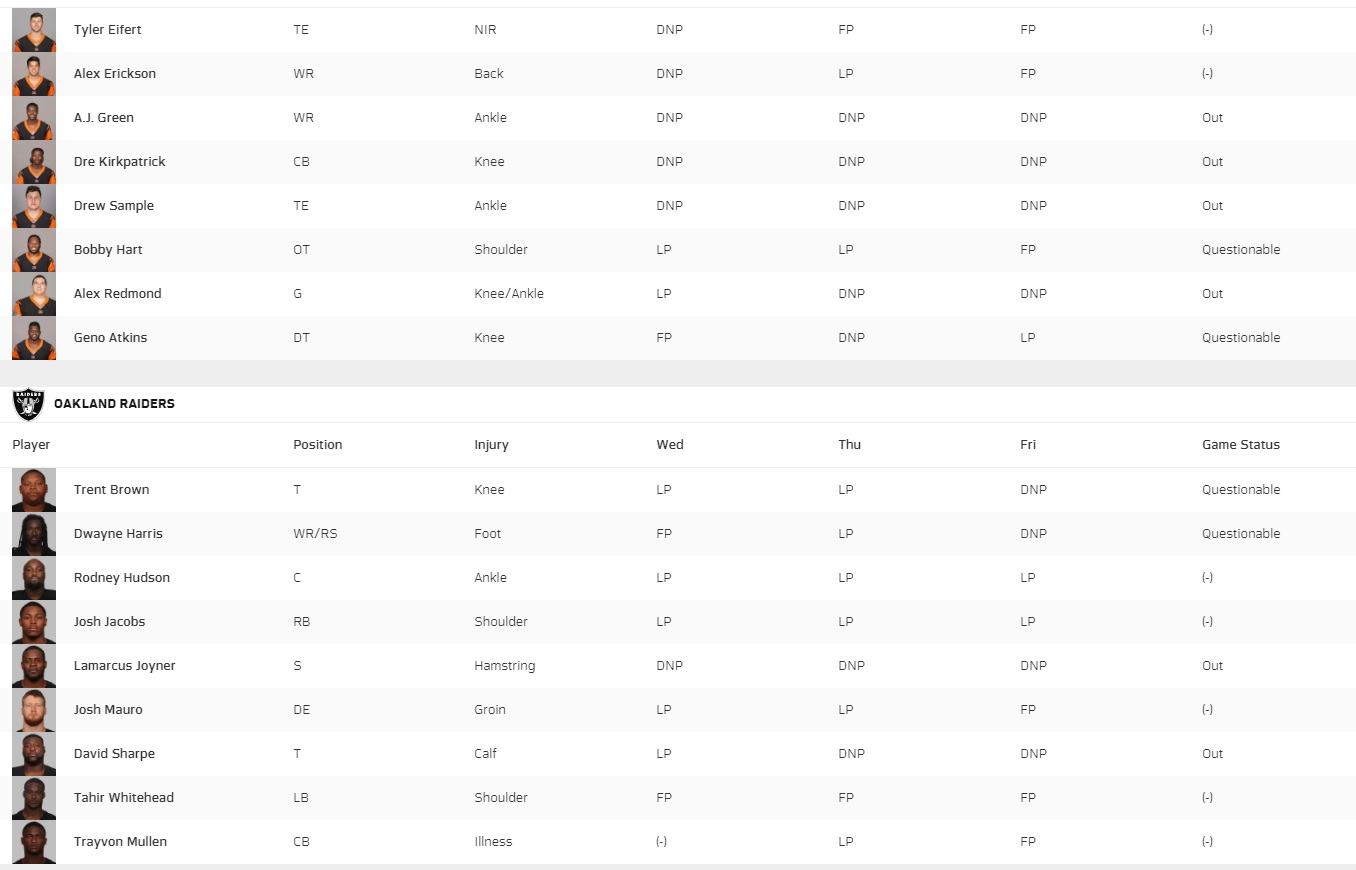1356x870 pixels.
Task: Click the Injury column header
Action: coord(492,445)
